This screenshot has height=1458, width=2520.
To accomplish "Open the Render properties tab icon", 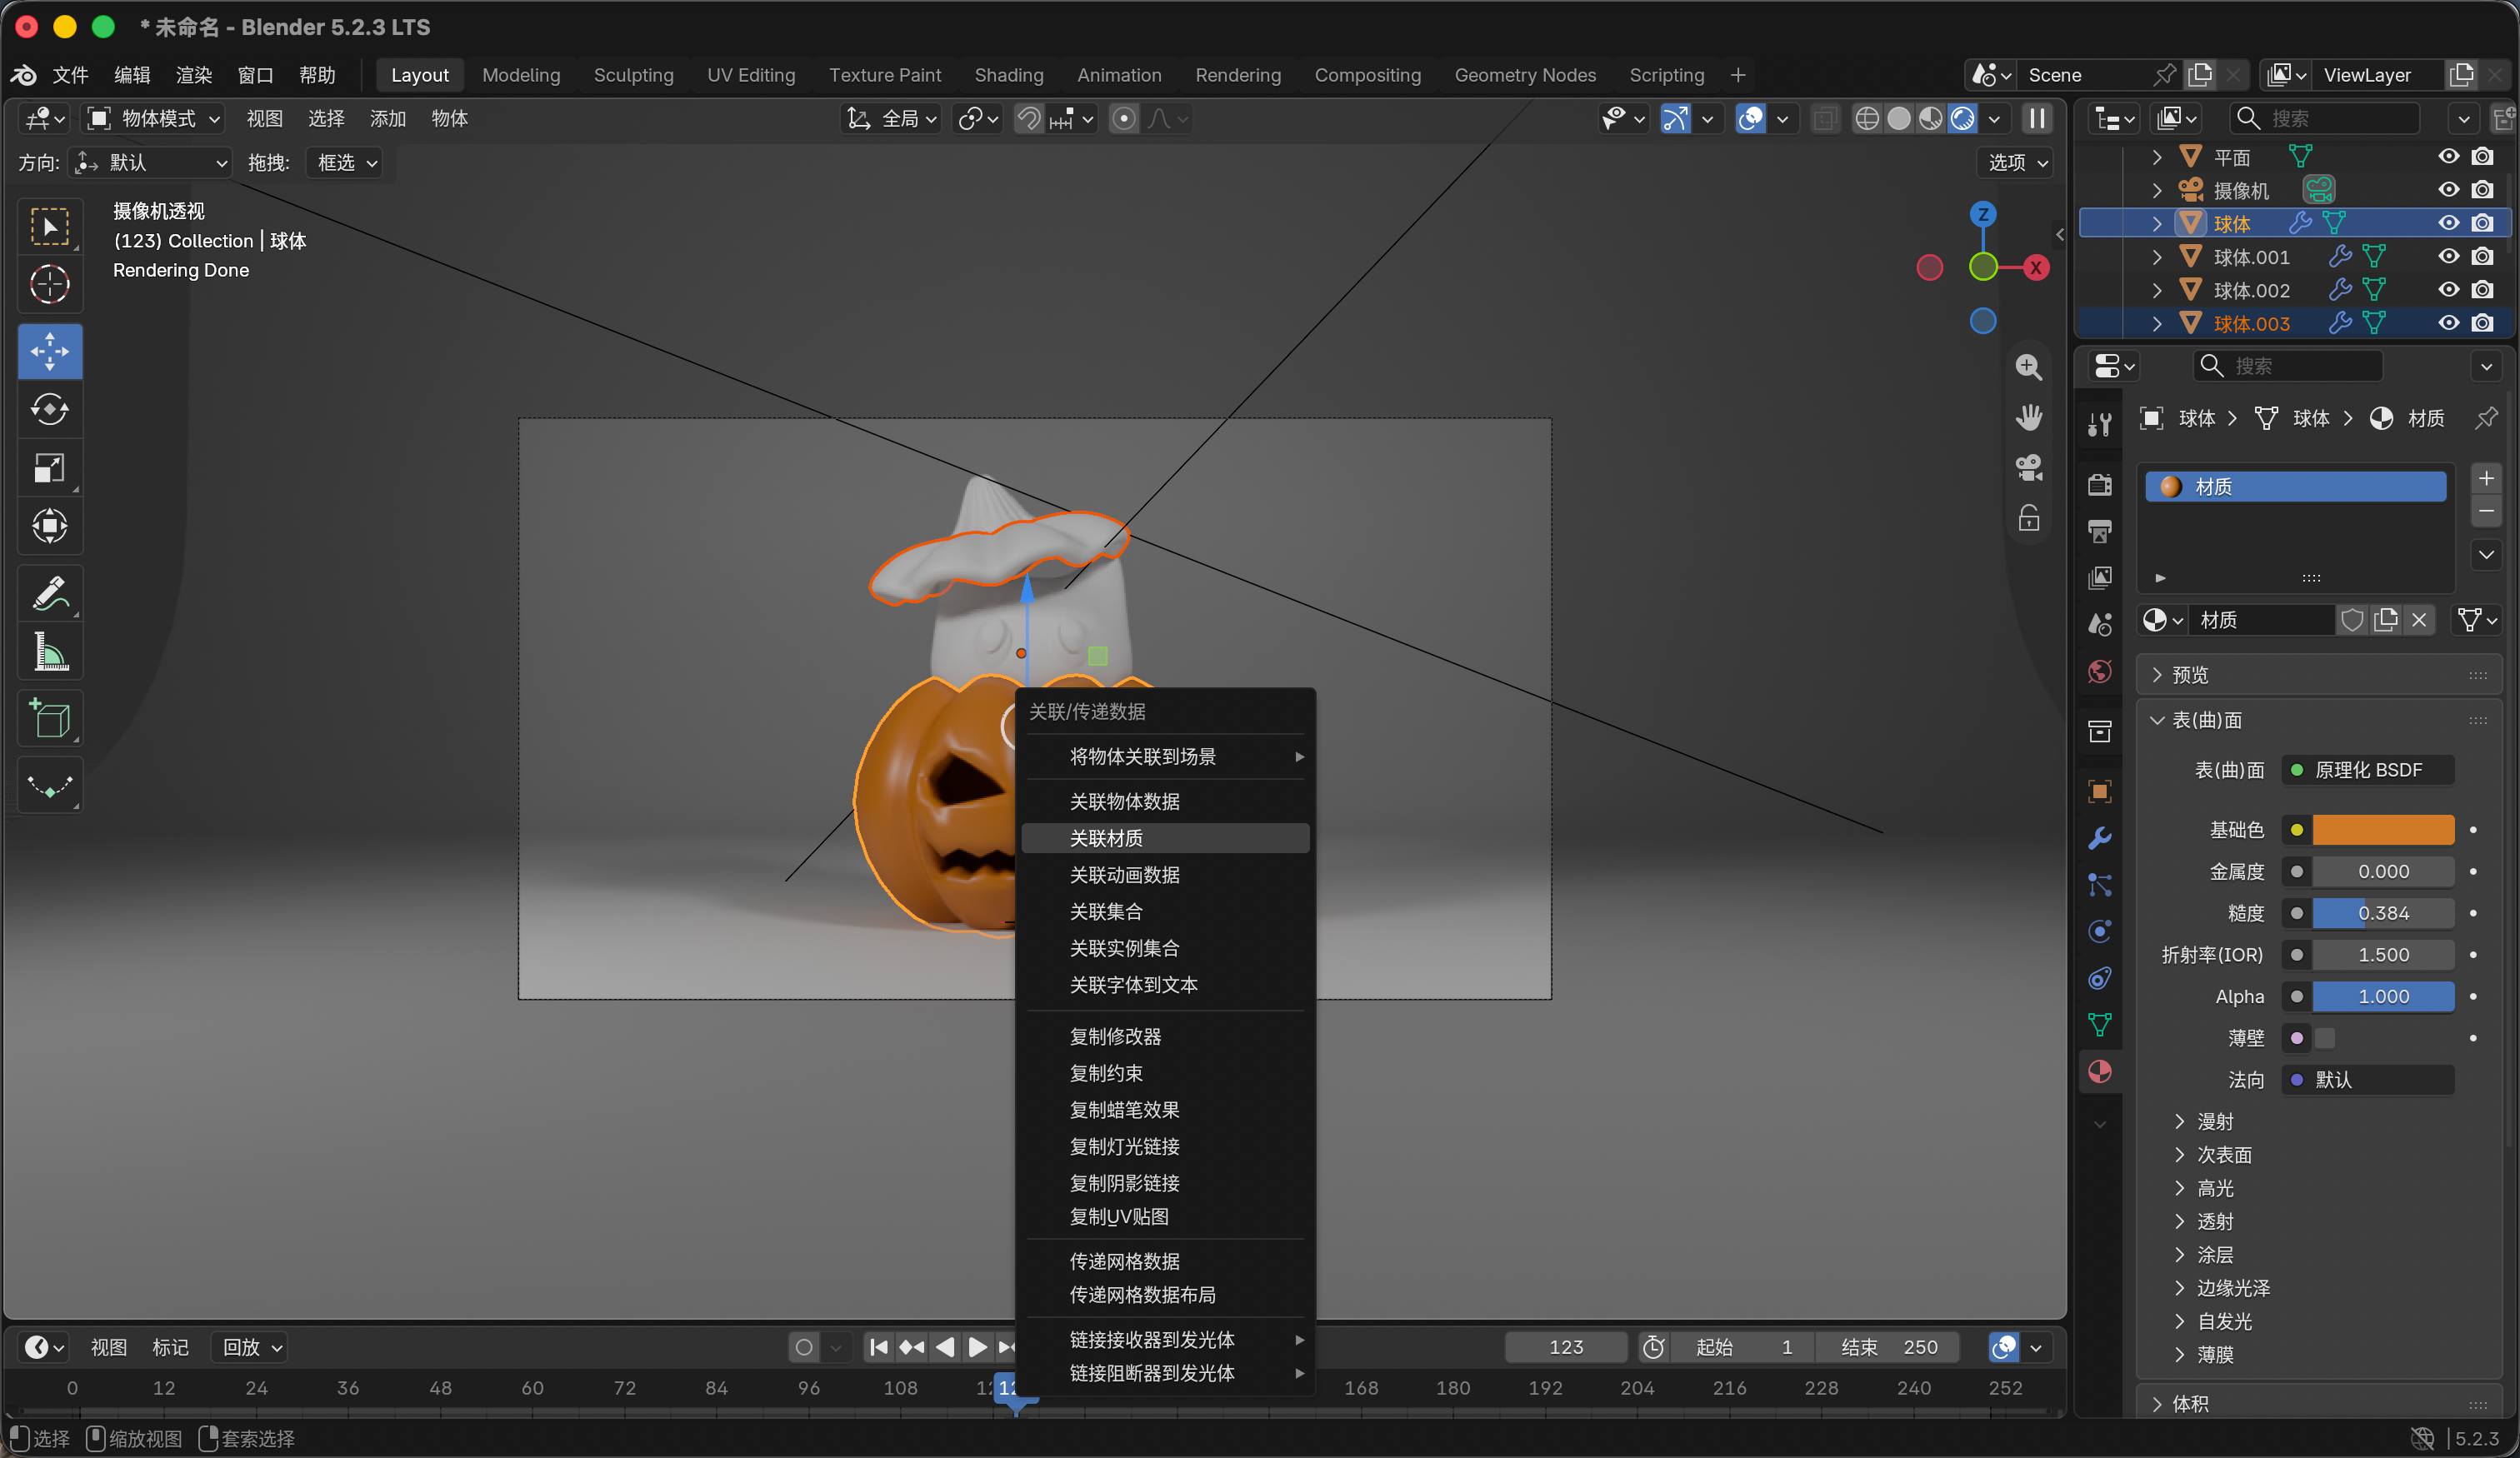I will 2099,485.
